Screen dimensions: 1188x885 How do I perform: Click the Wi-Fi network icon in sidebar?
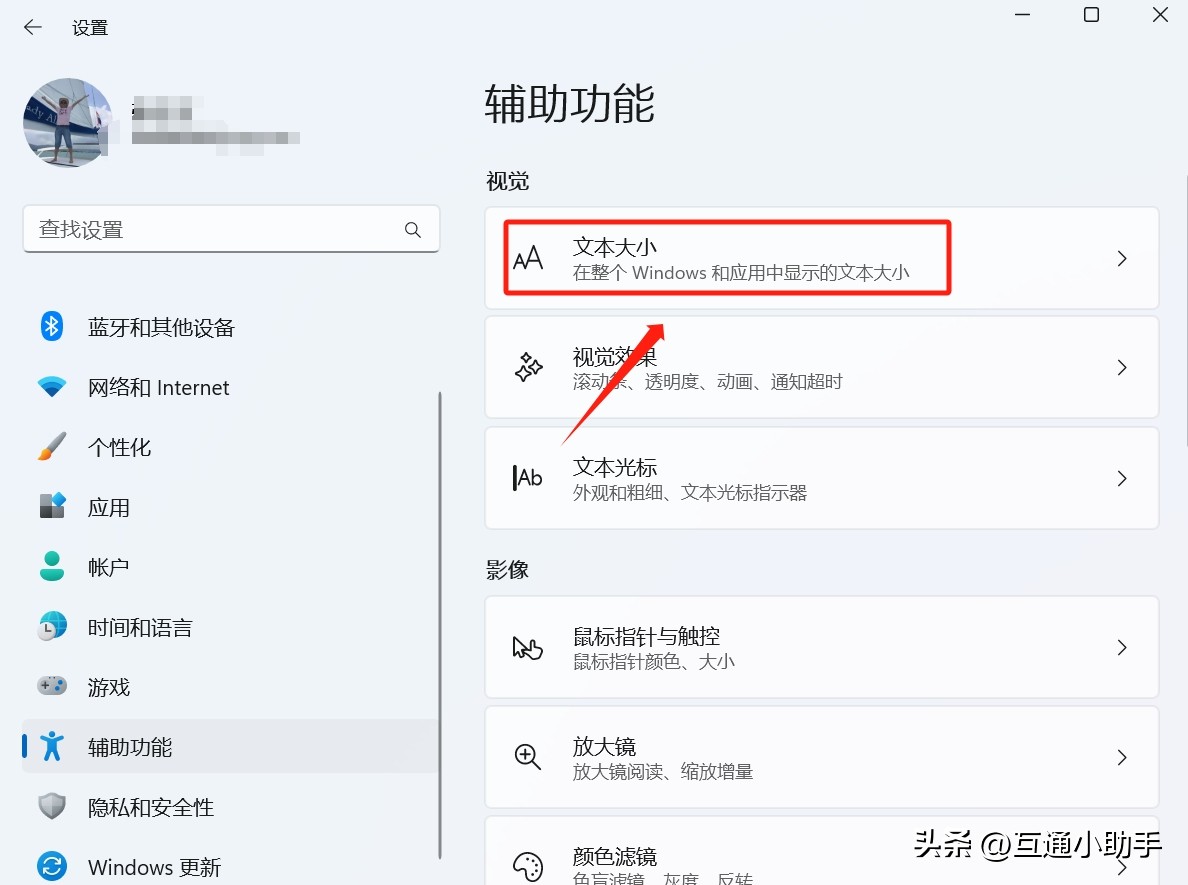tap(52, 386)
